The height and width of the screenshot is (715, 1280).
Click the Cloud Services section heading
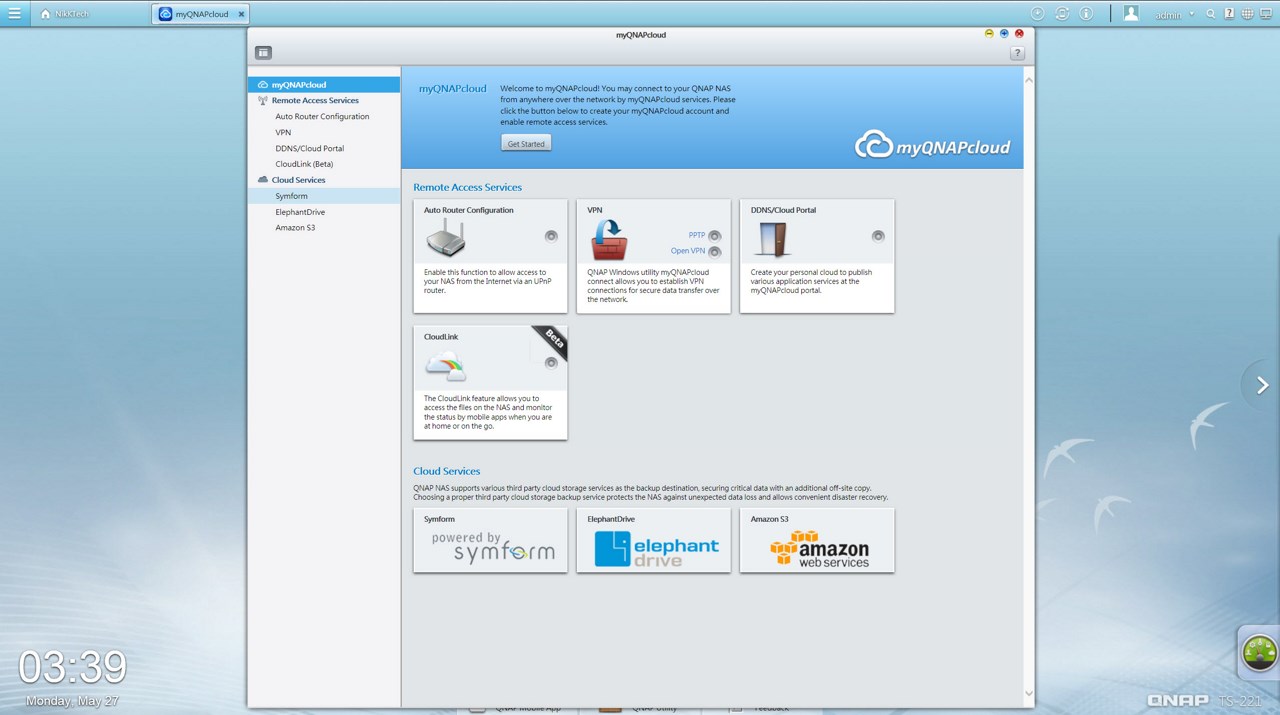point(447,471)
